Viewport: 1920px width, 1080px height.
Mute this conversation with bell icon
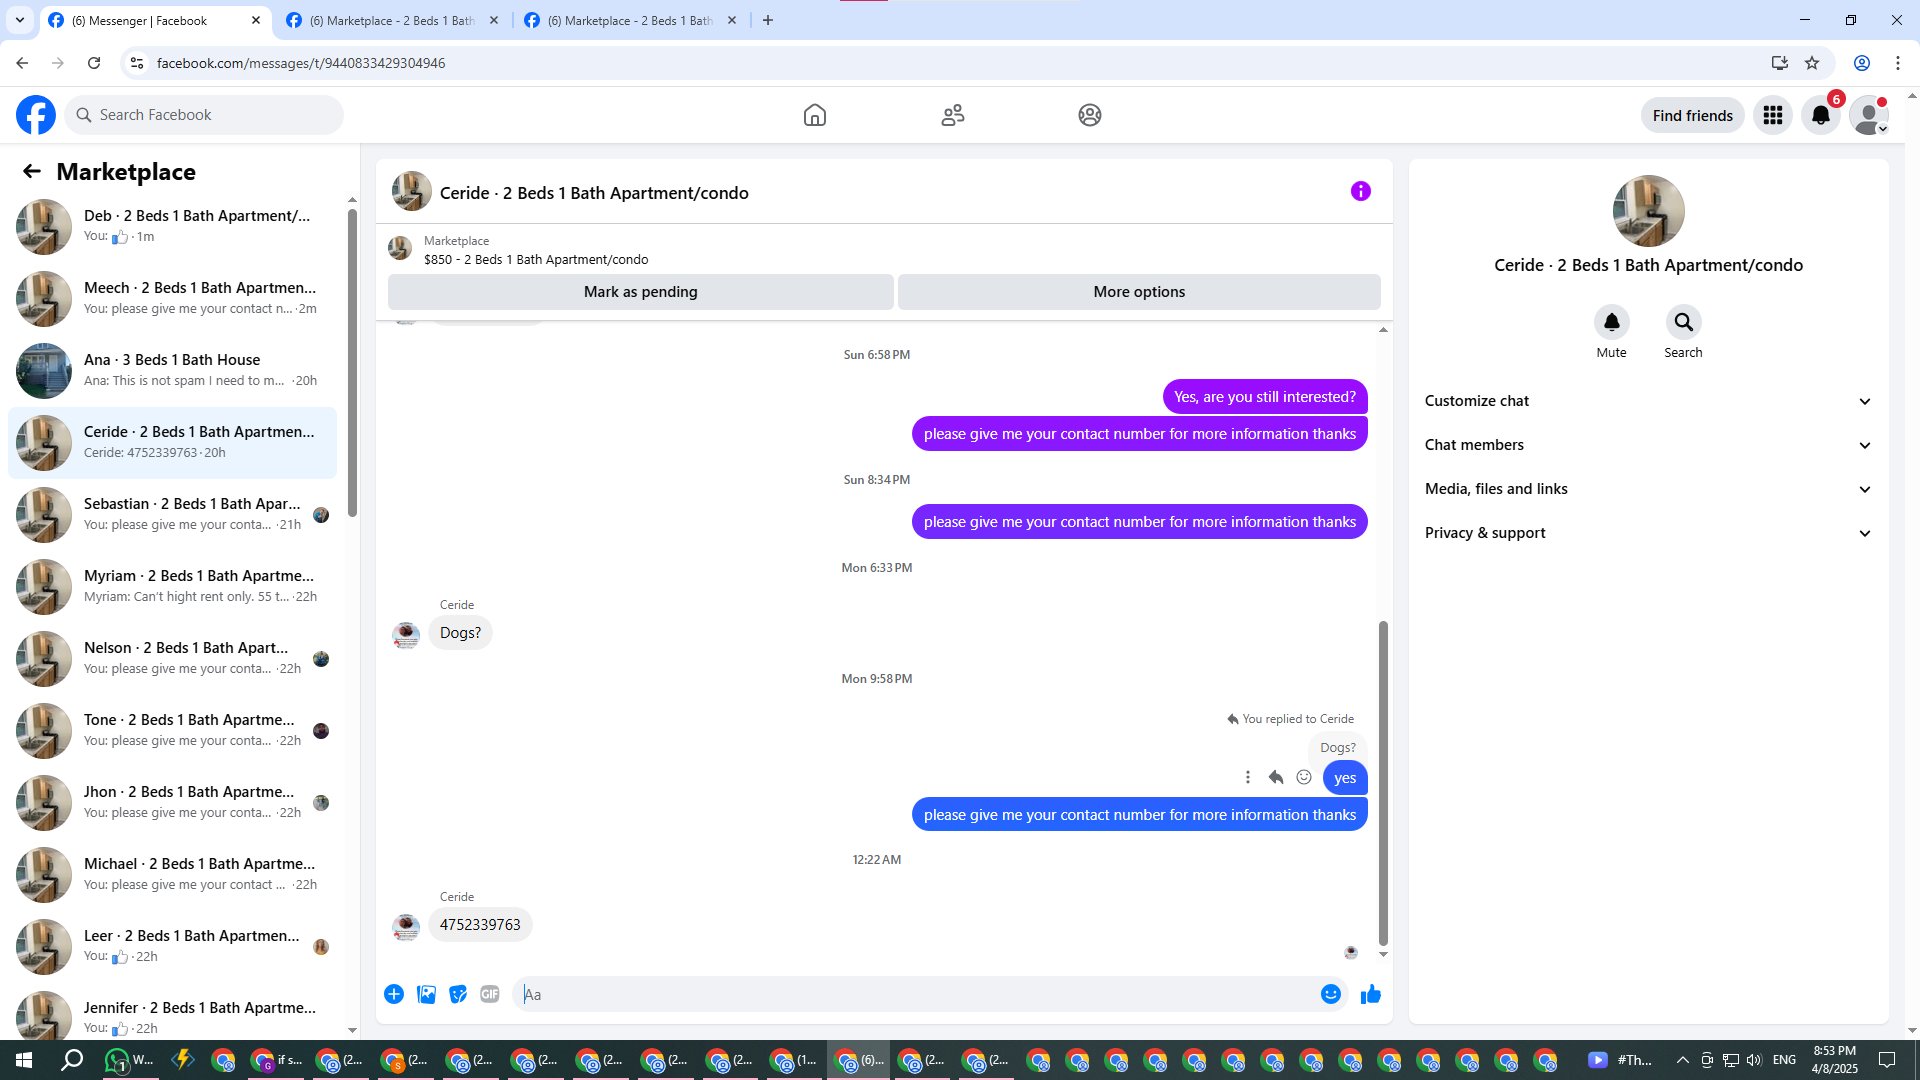click(x=1611, y=323)
